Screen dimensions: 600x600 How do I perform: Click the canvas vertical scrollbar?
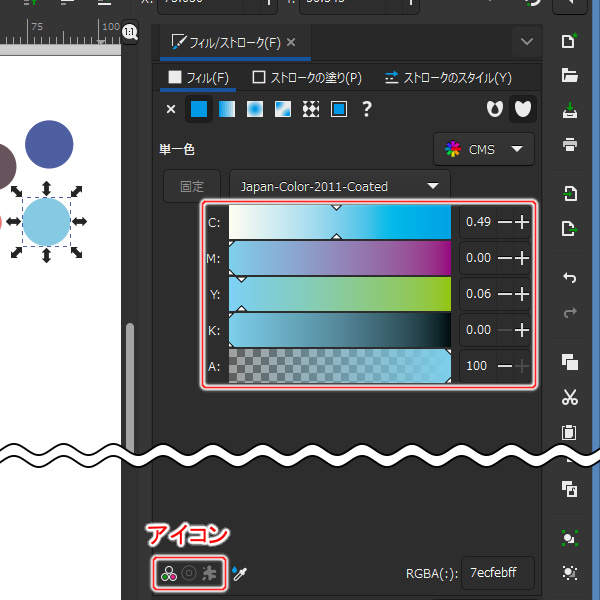[x=130, y=386]
